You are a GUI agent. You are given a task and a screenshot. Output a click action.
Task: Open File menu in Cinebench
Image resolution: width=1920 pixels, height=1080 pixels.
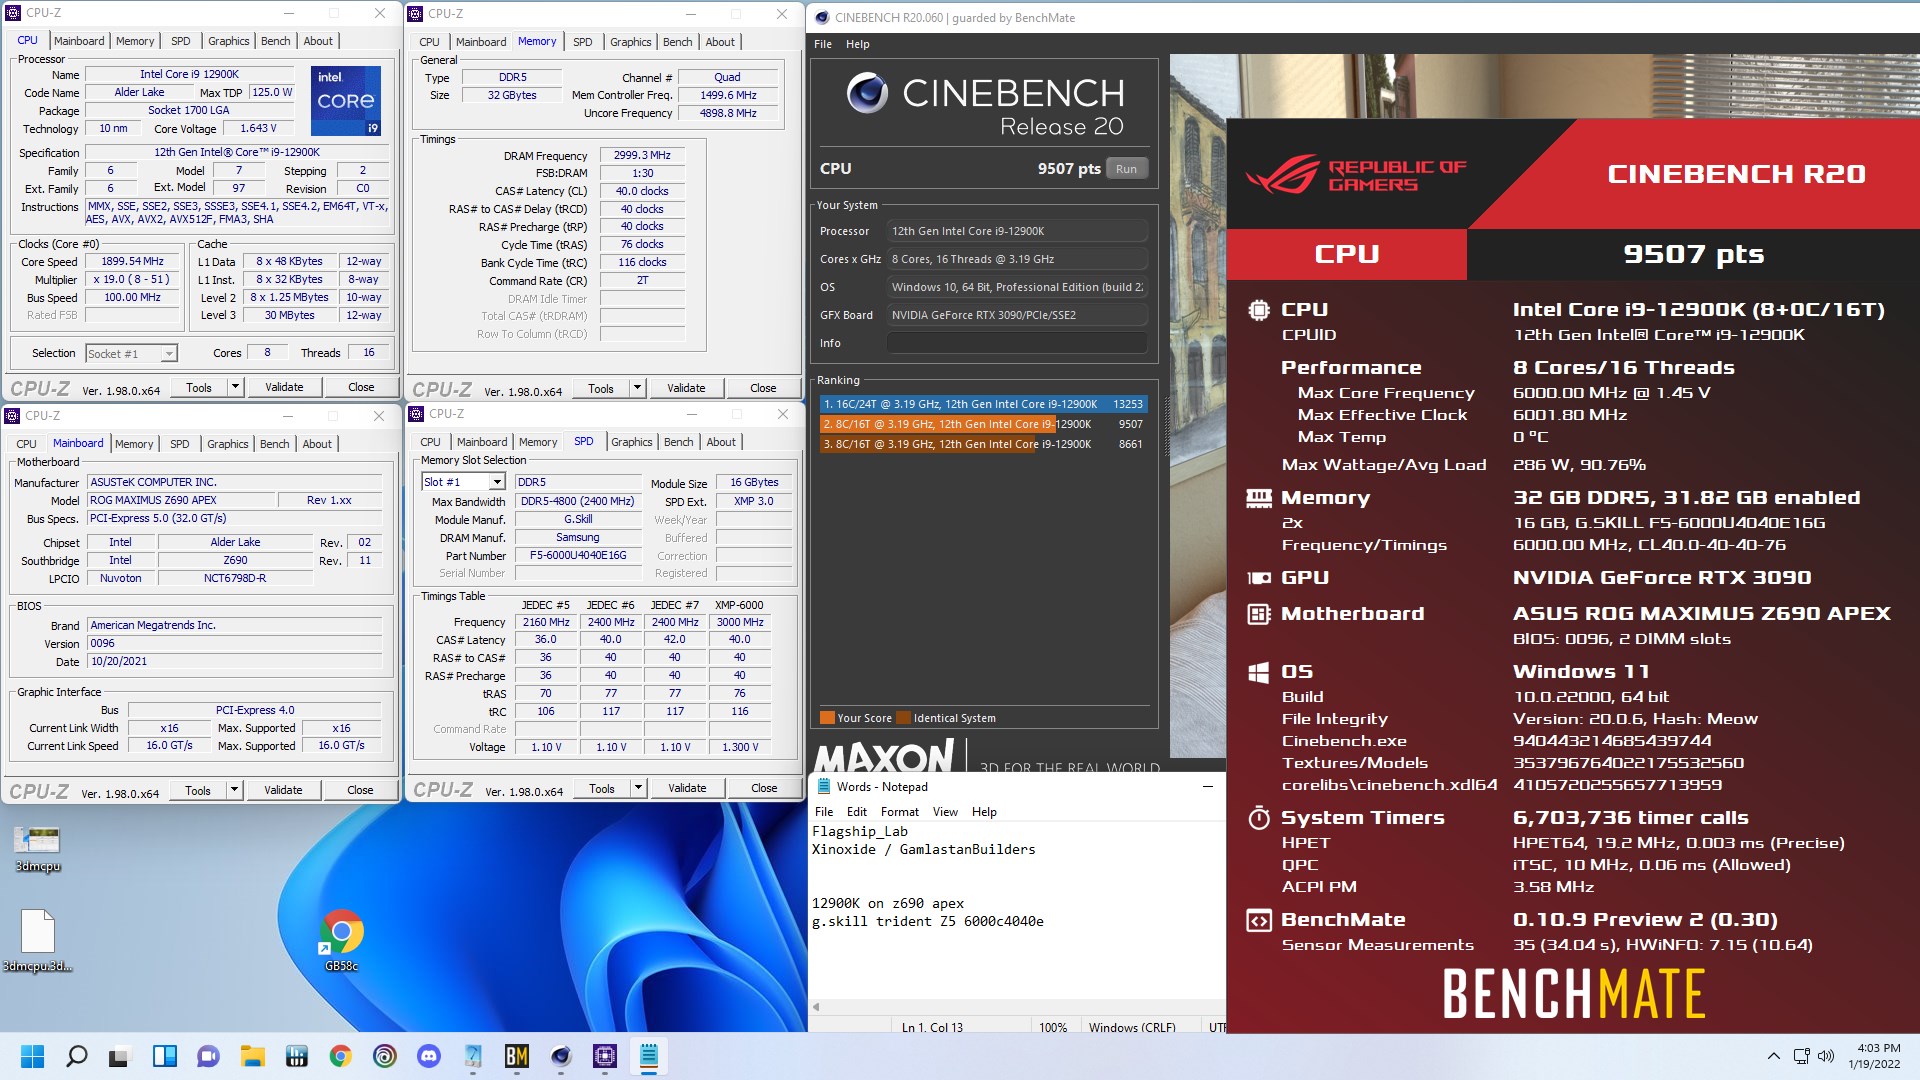[x=823, y=44]
